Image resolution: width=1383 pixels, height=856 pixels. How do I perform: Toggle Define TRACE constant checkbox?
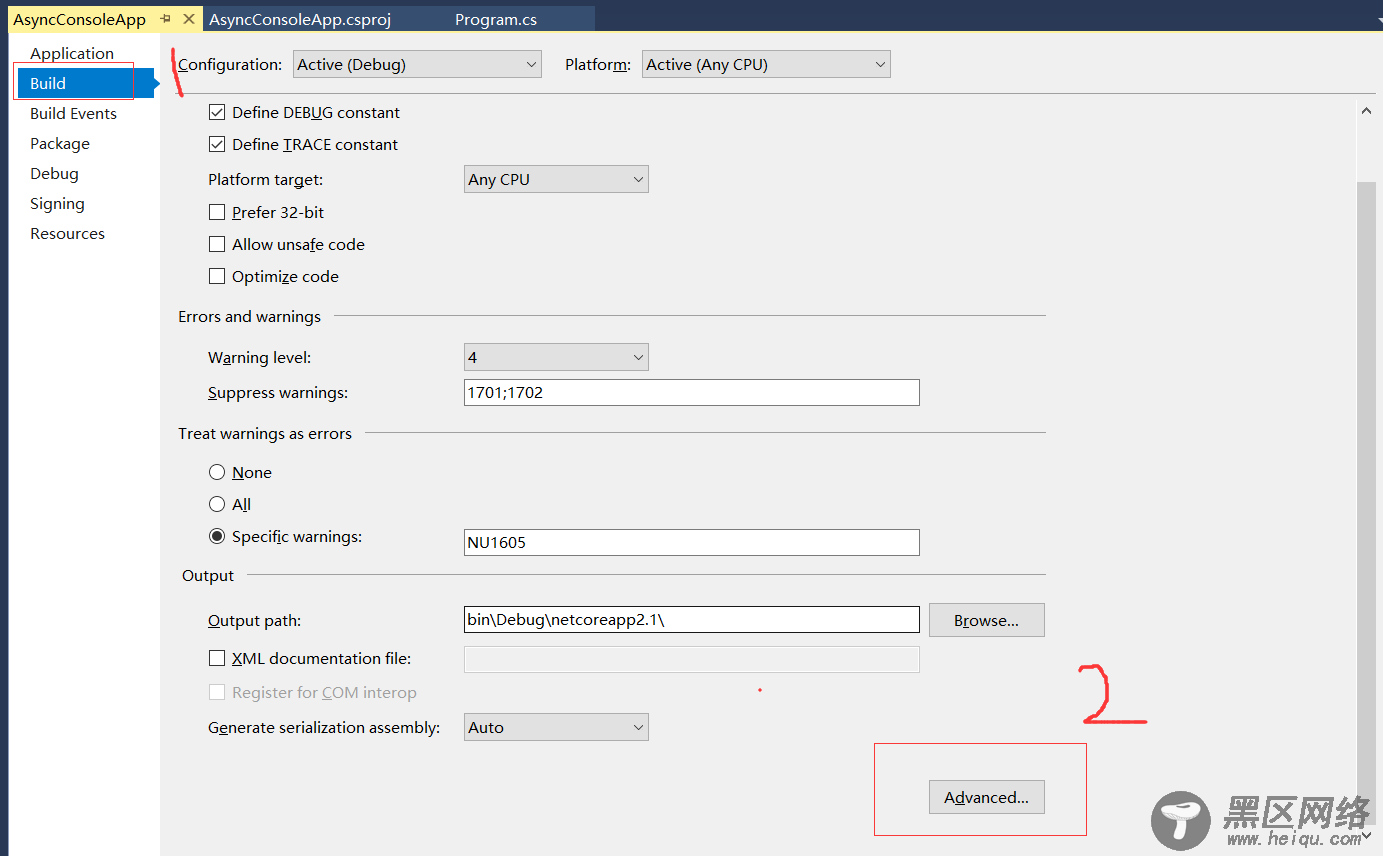217,145
